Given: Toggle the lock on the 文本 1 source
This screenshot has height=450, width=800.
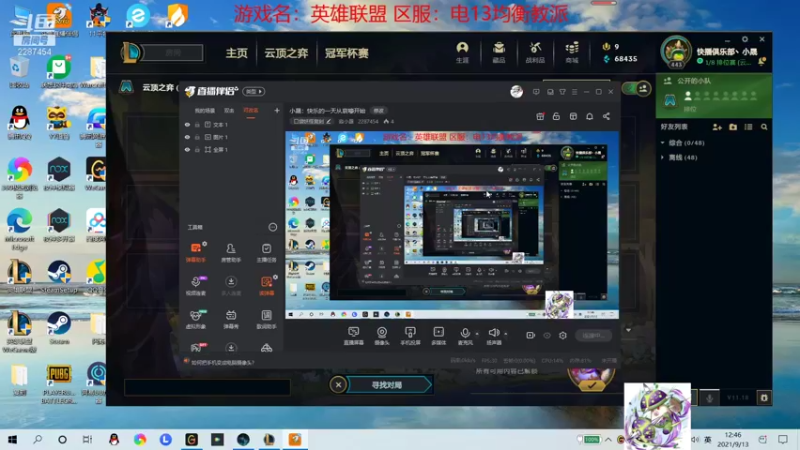Looking at the screenshot, I should [x=197, y=124].
